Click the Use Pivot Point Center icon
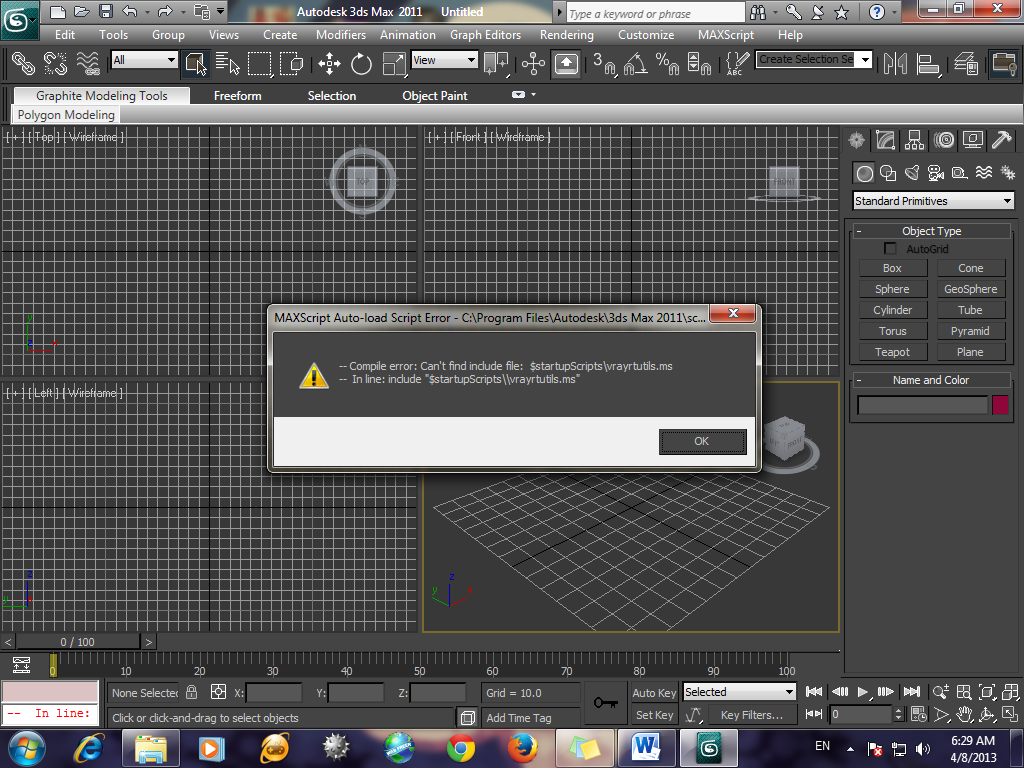1024x768 pixels. (496, 63)
